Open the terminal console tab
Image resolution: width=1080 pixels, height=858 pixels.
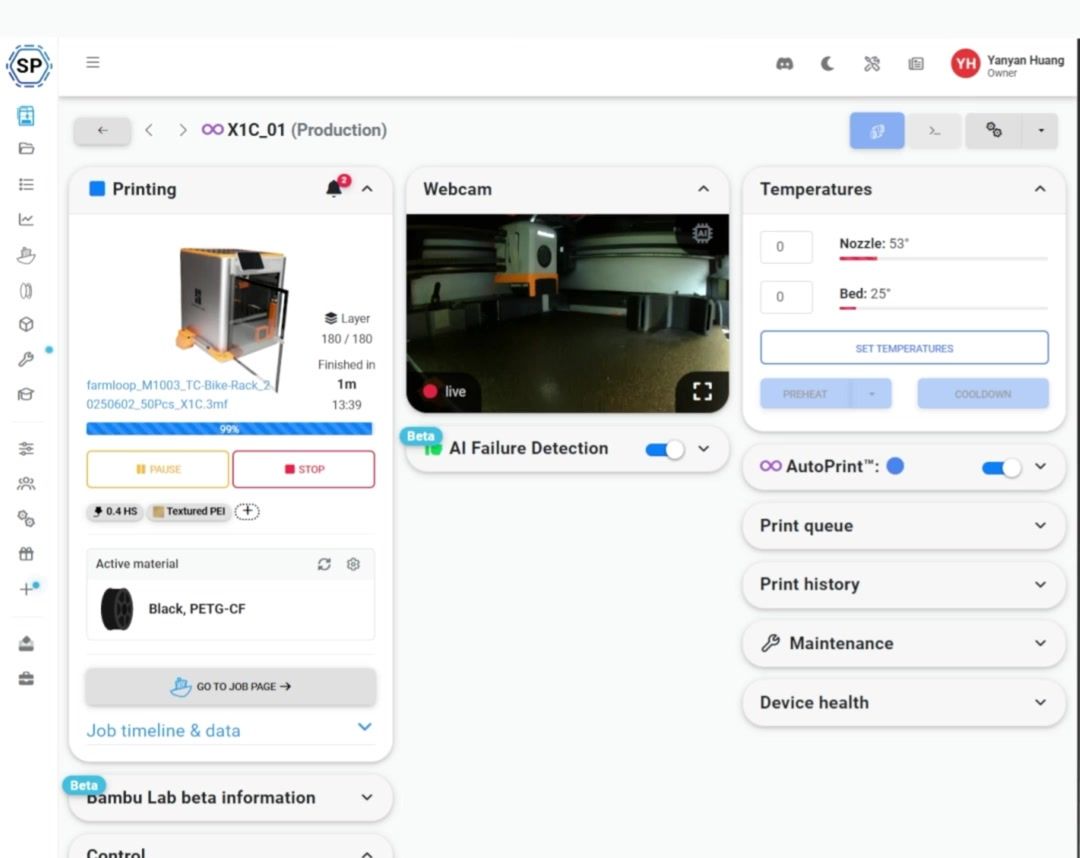(935, 131)
